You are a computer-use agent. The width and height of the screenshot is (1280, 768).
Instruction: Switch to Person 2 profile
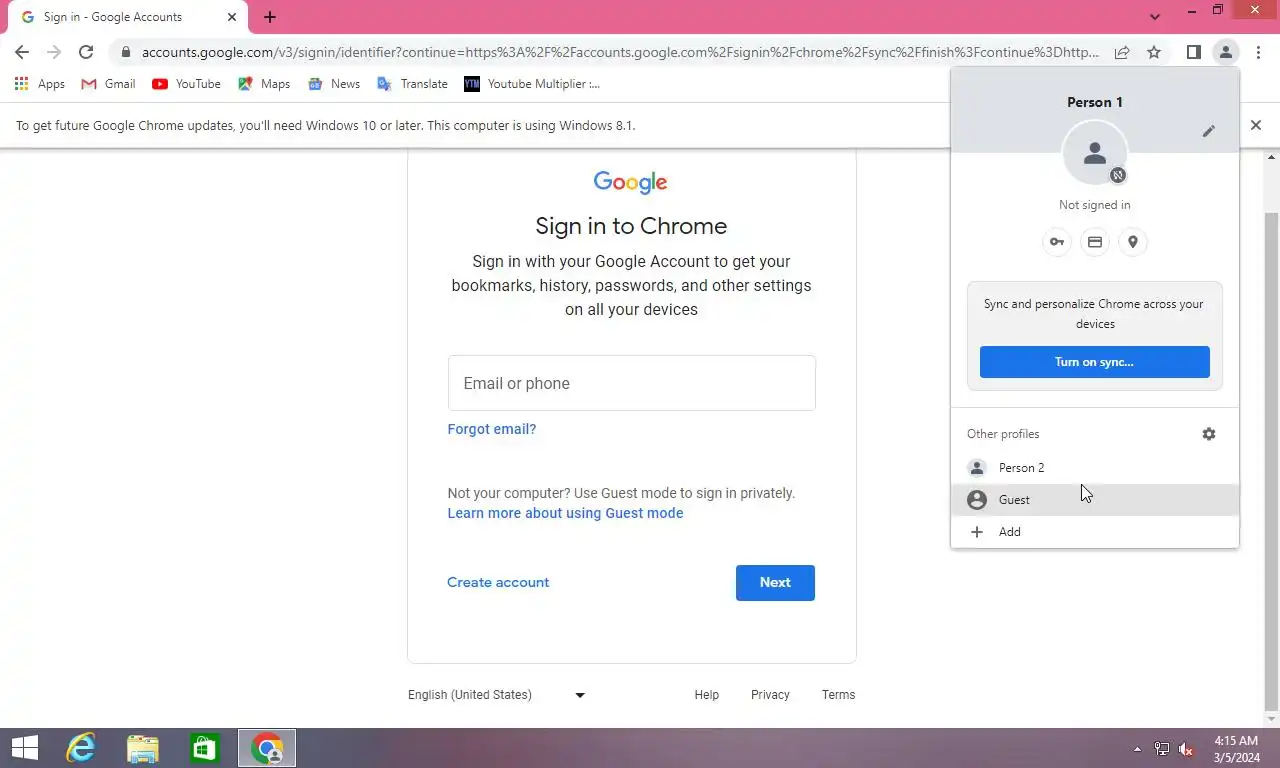tap(1095, 468)
